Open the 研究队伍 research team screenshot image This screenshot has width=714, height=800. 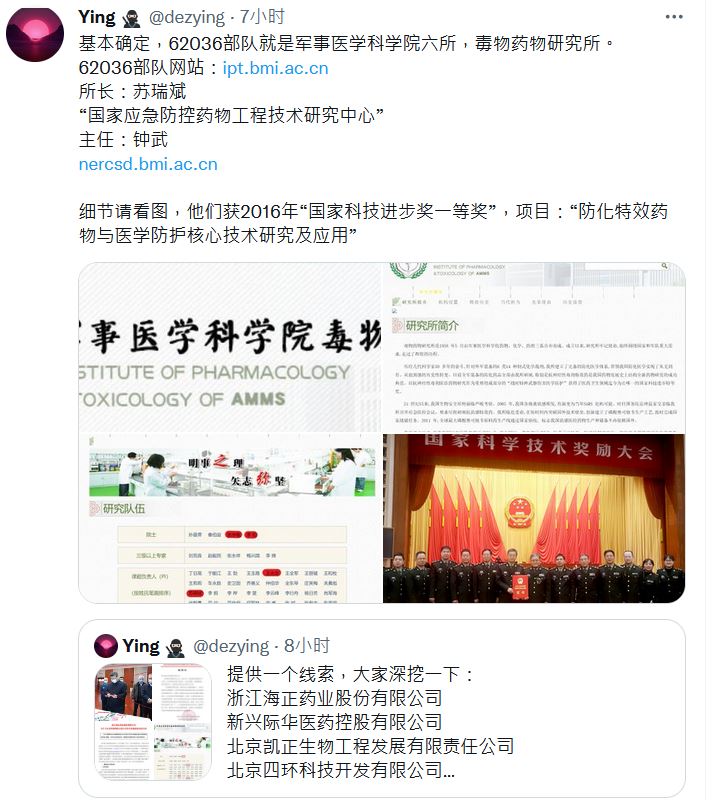click(230, 518)
